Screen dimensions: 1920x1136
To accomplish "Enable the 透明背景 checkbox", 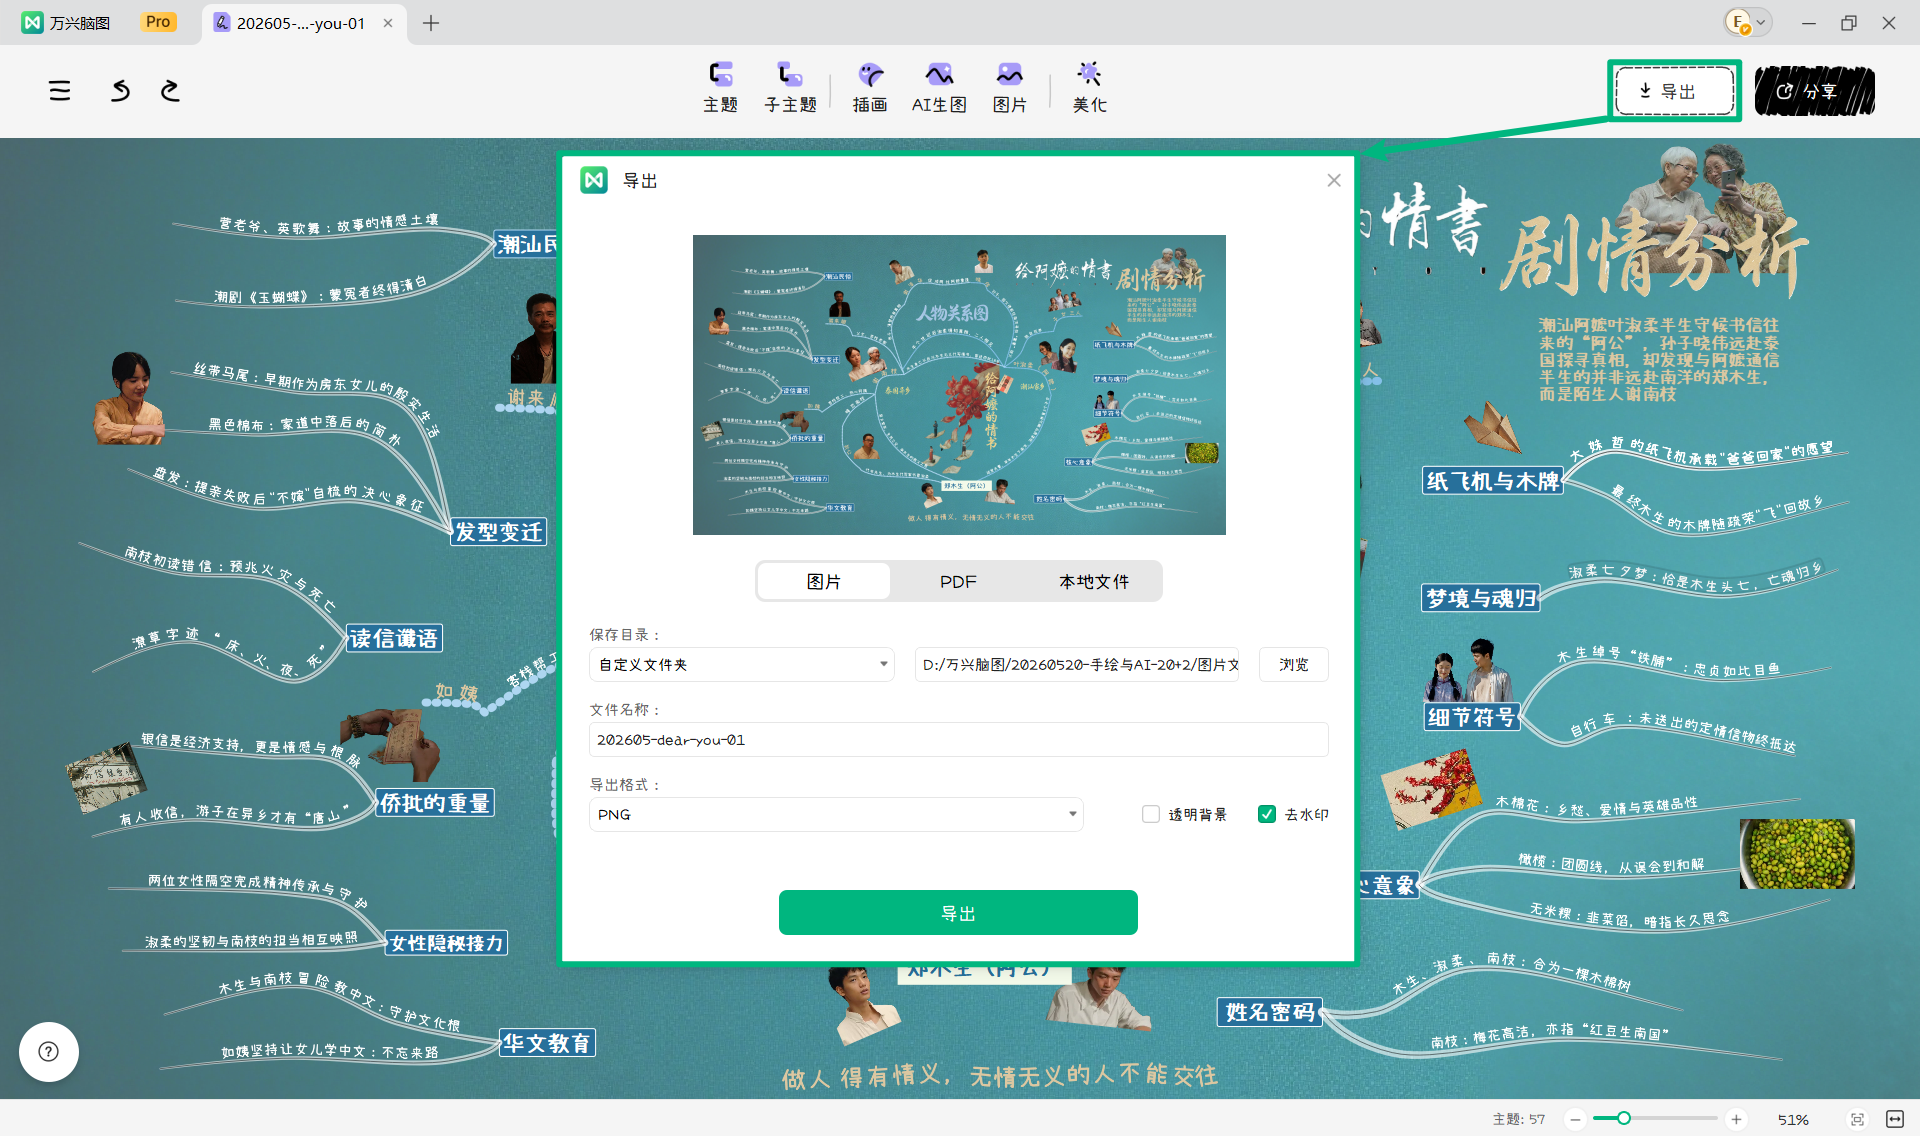I will (1151, 814).
